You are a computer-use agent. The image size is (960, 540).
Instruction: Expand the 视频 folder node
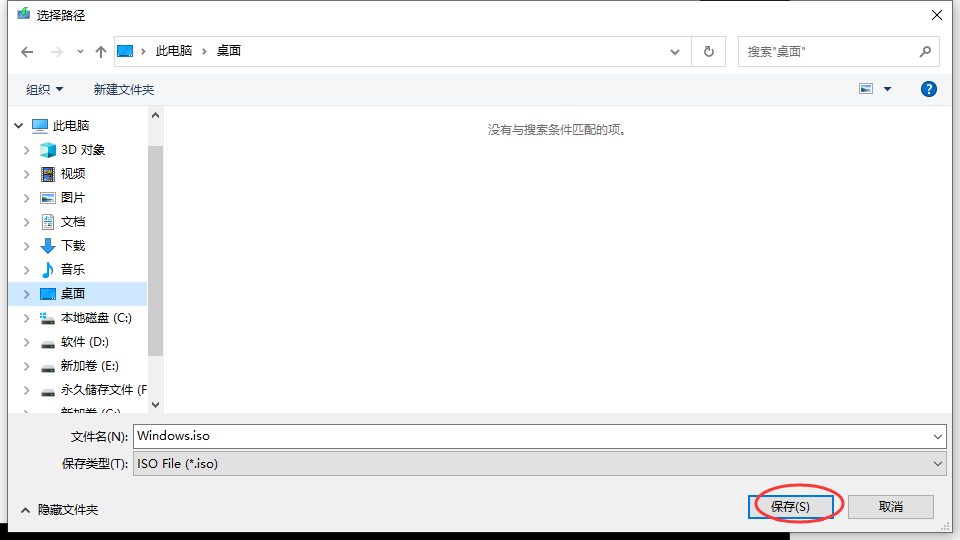[x=26, y=174]
